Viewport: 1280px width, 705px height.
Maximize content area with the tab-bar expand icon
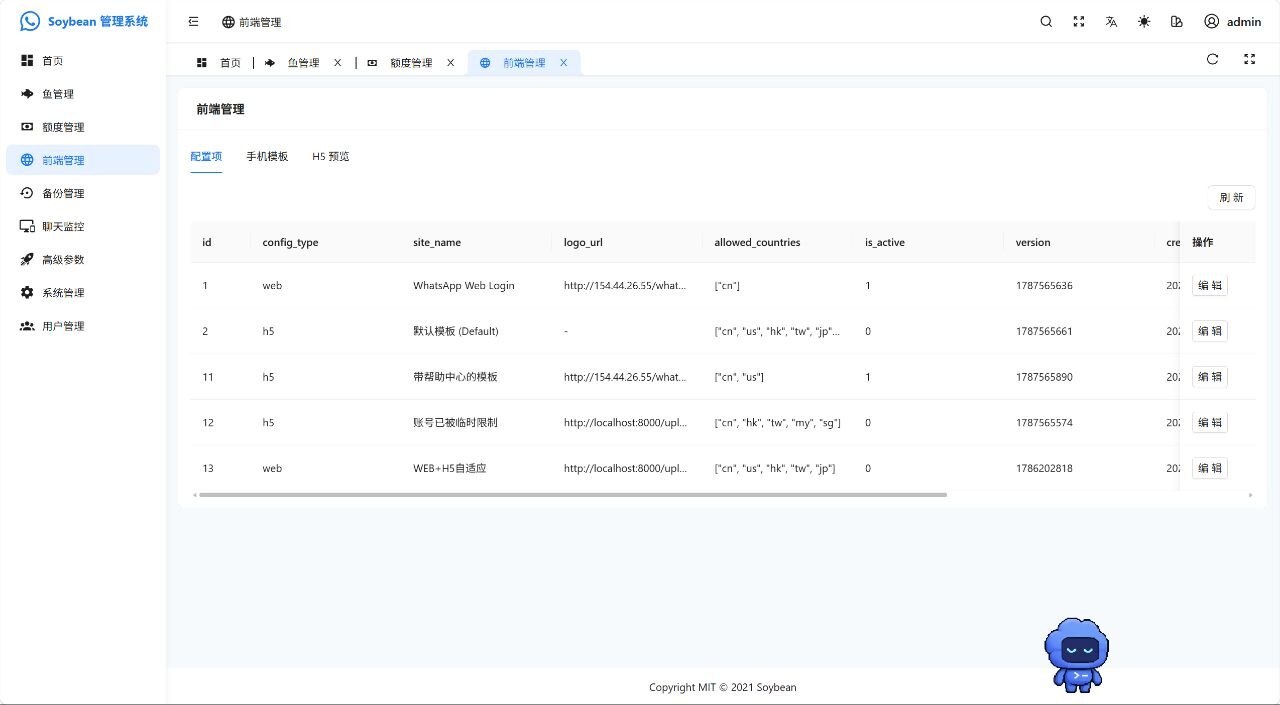point(1249,59)
